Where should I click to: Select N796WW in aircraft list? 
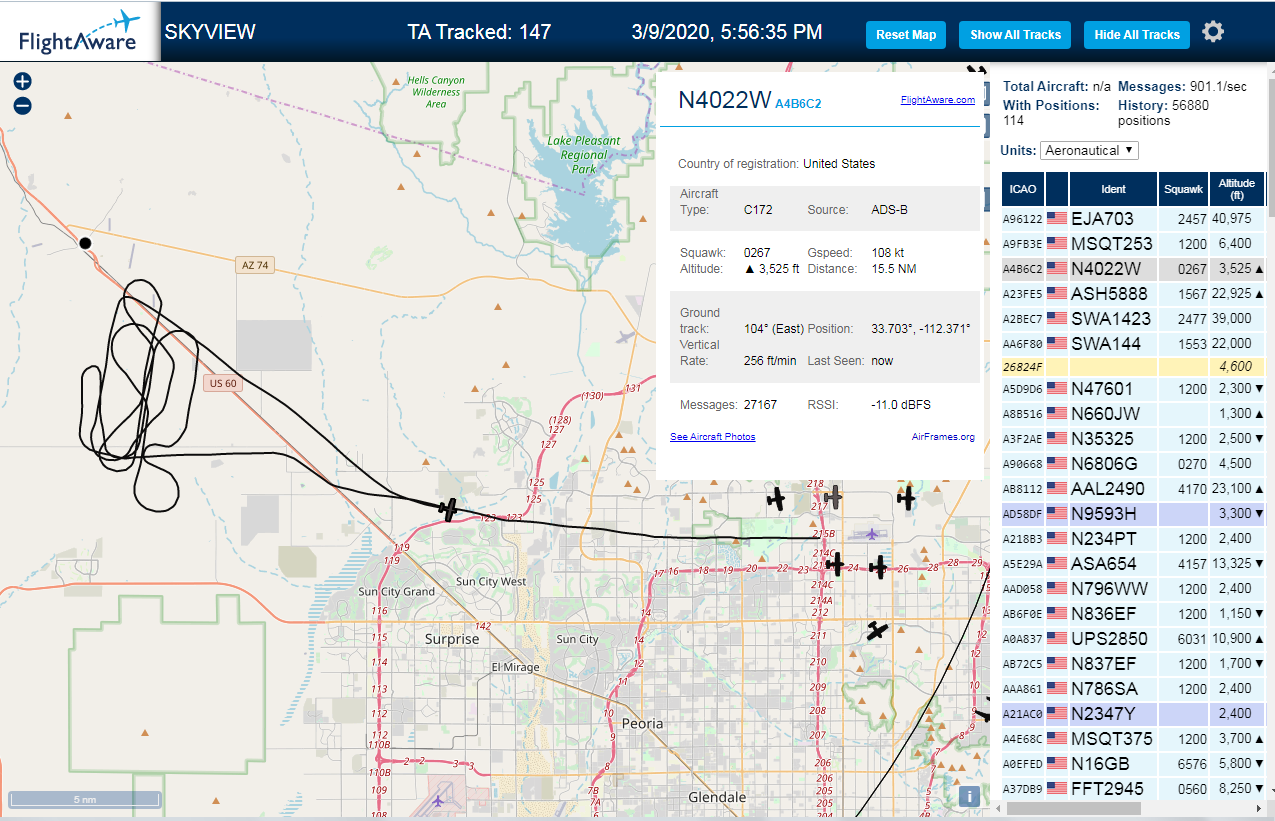point(1134,588)
